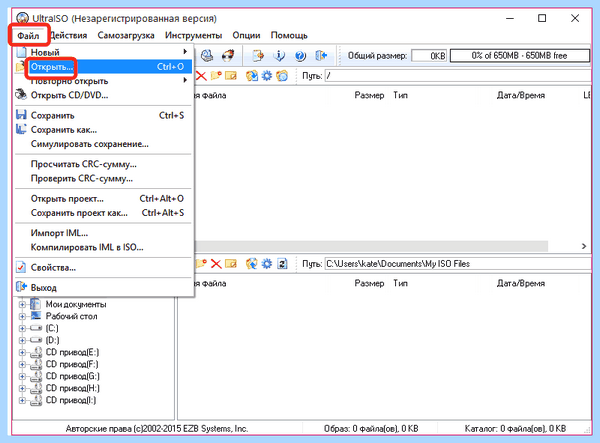Expand the CD привод(G:) node

point(22,376)
